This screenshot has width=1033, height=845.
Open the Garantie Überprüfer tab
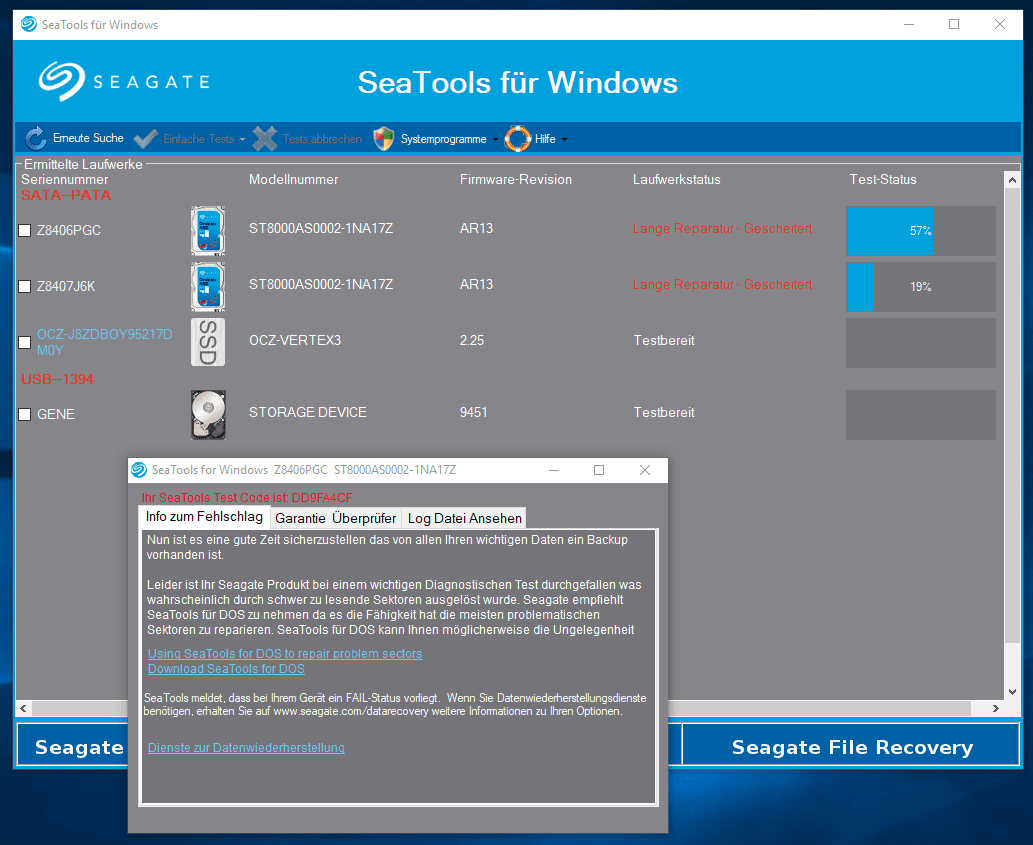(x=336, y=518)
